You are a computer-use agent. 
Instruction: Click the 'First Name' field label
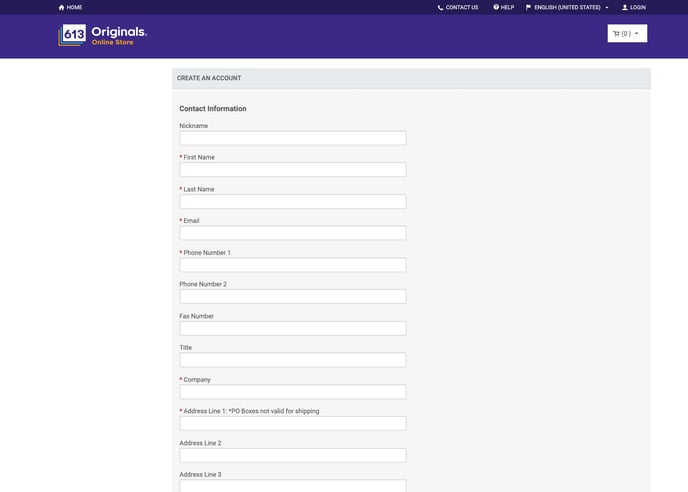[199, 157]
